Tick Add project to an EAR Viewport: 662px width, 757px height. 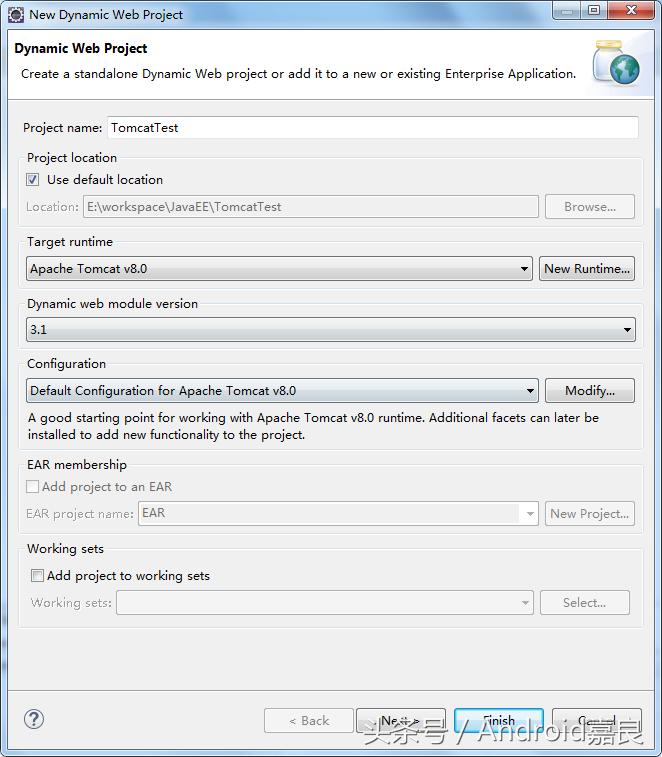pyautogui.click(x=33, y=487)
